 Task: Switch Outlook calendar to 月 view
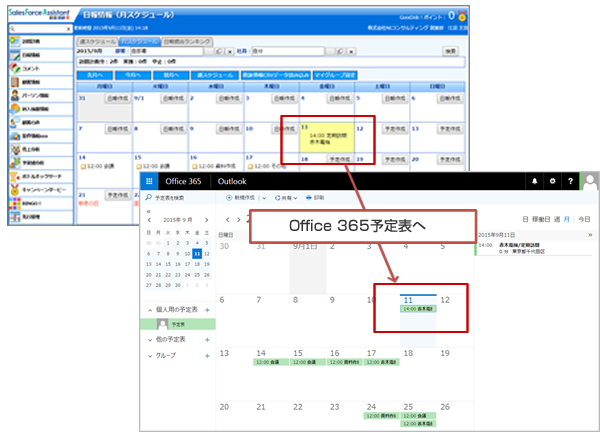(567, 219)
